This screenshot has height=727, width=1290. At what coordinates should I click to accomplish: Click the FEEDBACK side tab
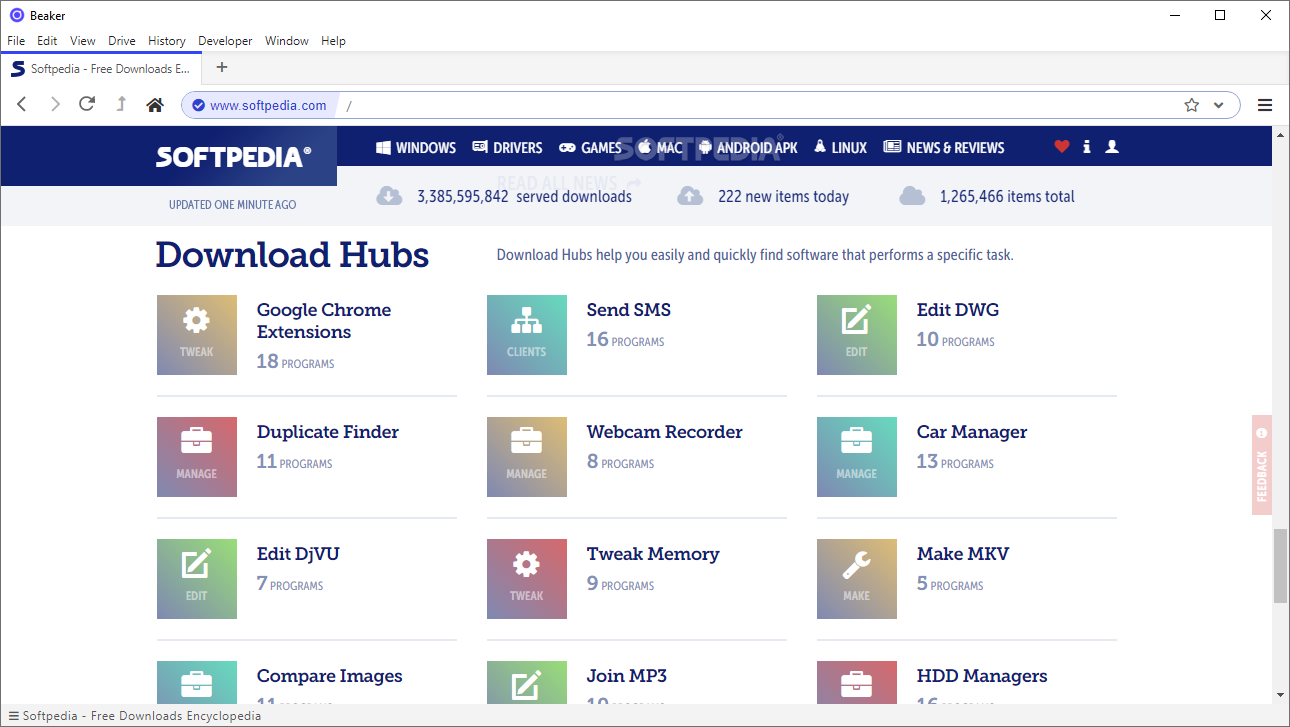point(1262,465)
